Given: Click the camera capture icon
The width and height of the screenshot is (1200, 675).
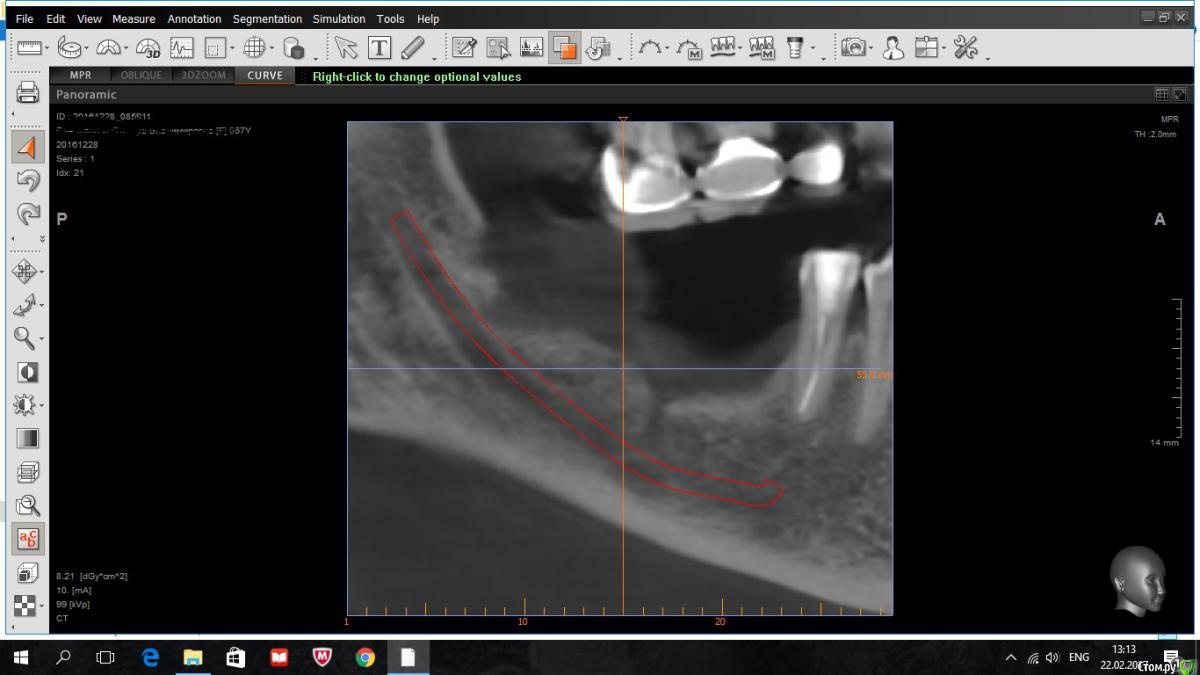Looking at the screenshot, I should coord(853,47).
